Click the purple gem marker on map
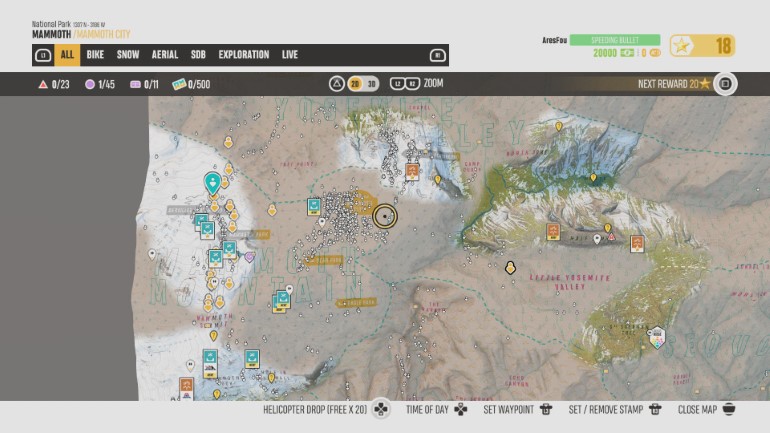Viewport: 770px width, 433px height. pyautogui.click(x=249, y=257)
